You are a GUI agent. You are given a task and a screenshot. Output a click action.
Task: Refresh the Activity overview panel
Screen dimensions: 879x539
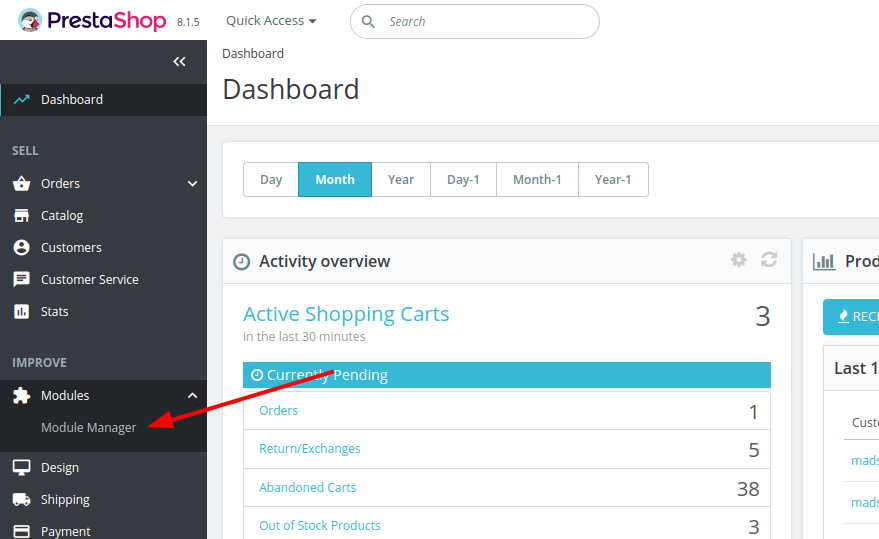click(769, 260)
